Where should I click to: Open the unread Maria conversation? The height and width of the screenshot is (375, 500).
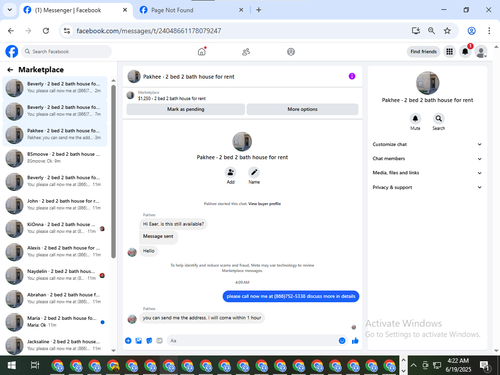(x=55, y=322)
